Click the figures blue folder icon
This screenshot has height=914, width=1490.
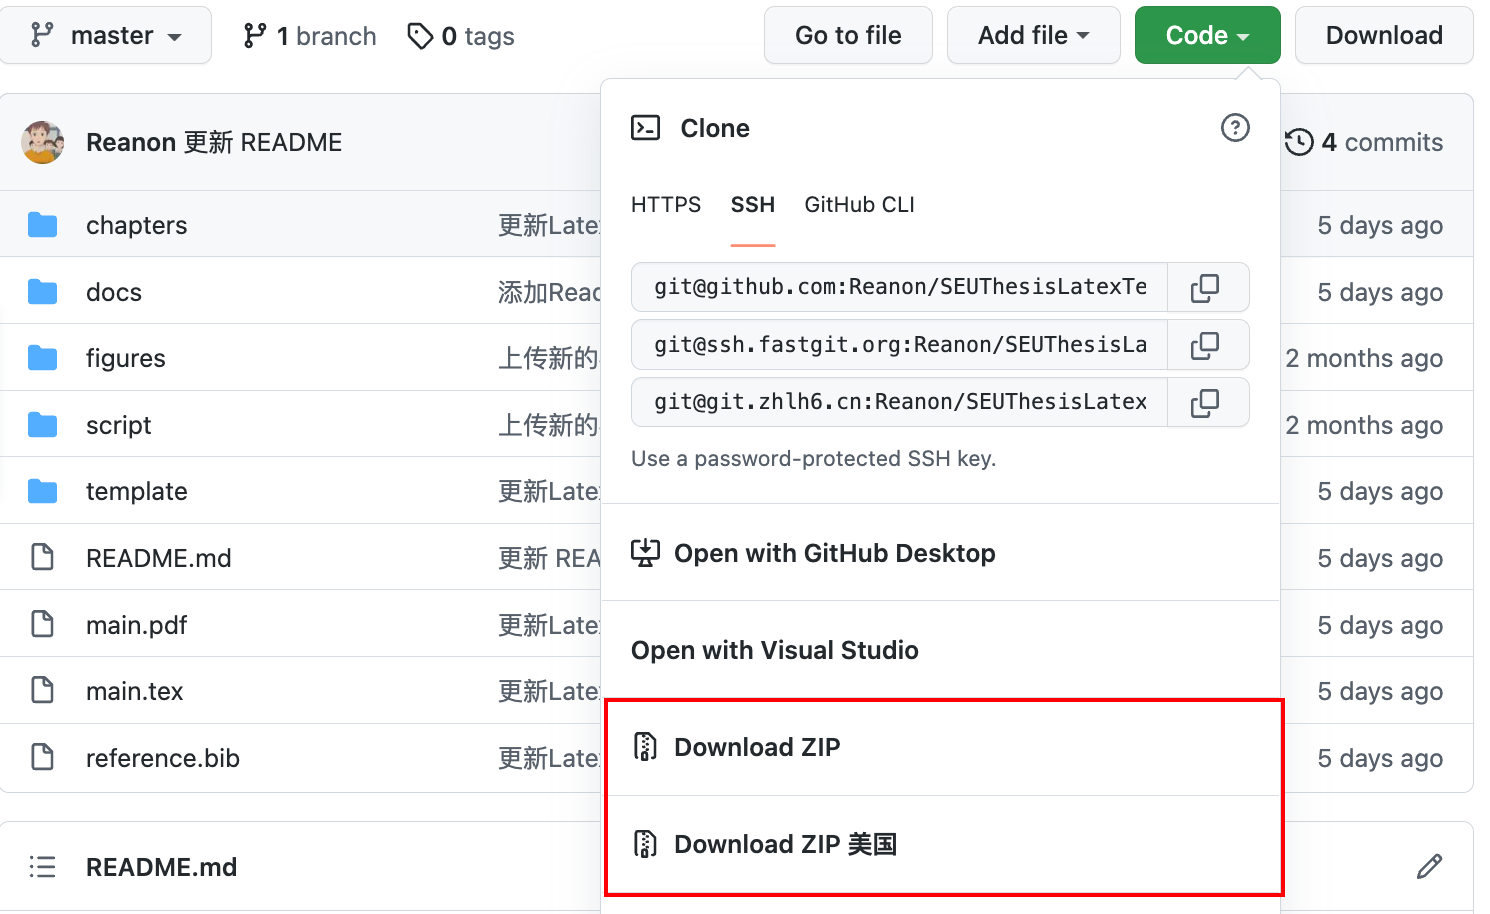[42, 357]
